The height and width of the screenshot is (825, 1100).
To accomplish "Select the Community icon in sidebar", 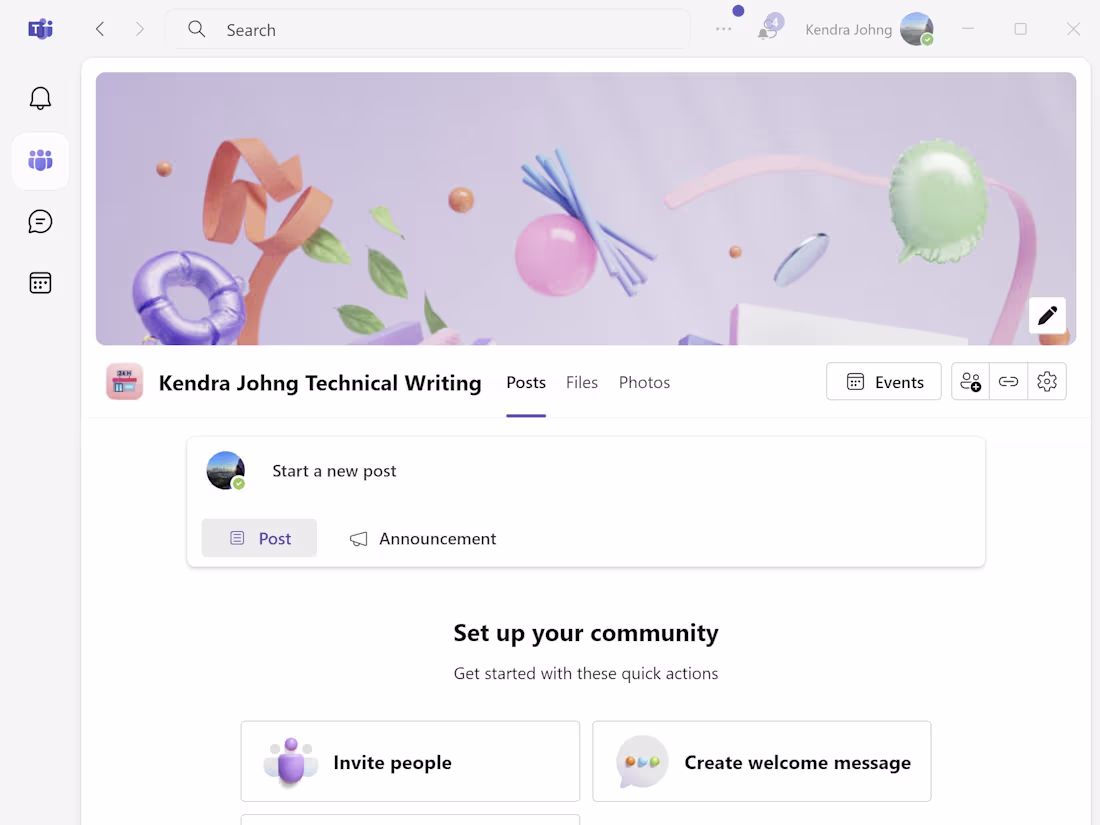I will click(41, 161).
